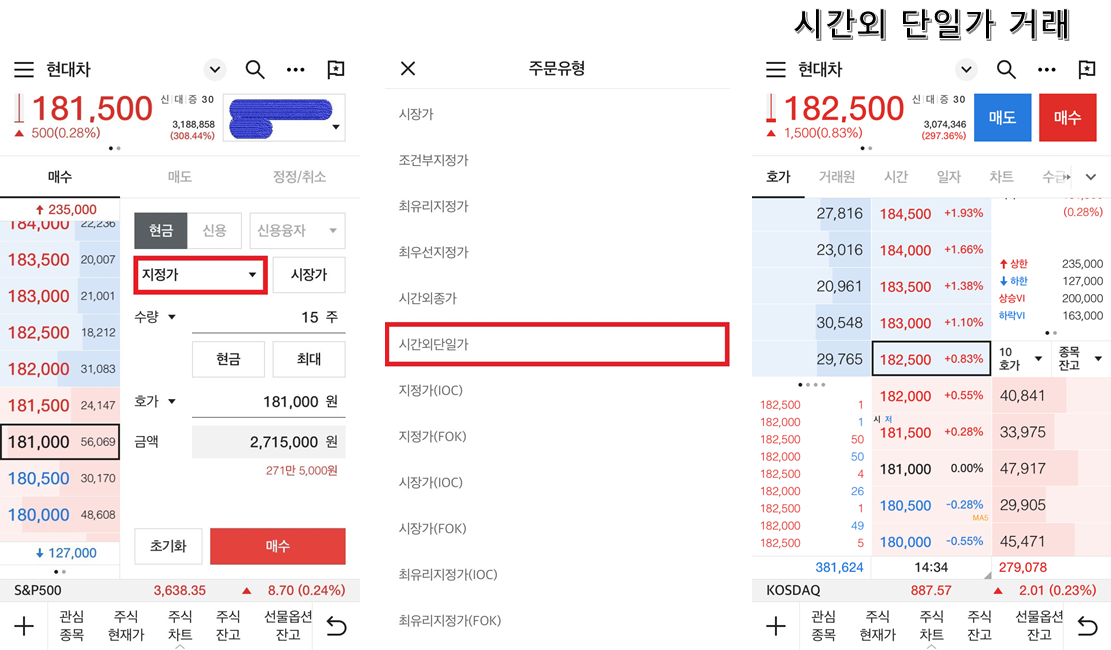The width and height of the screenshot is (1111, 650).
Task: Open hamburger menu in left 현대차 screen
Action: 24,69
